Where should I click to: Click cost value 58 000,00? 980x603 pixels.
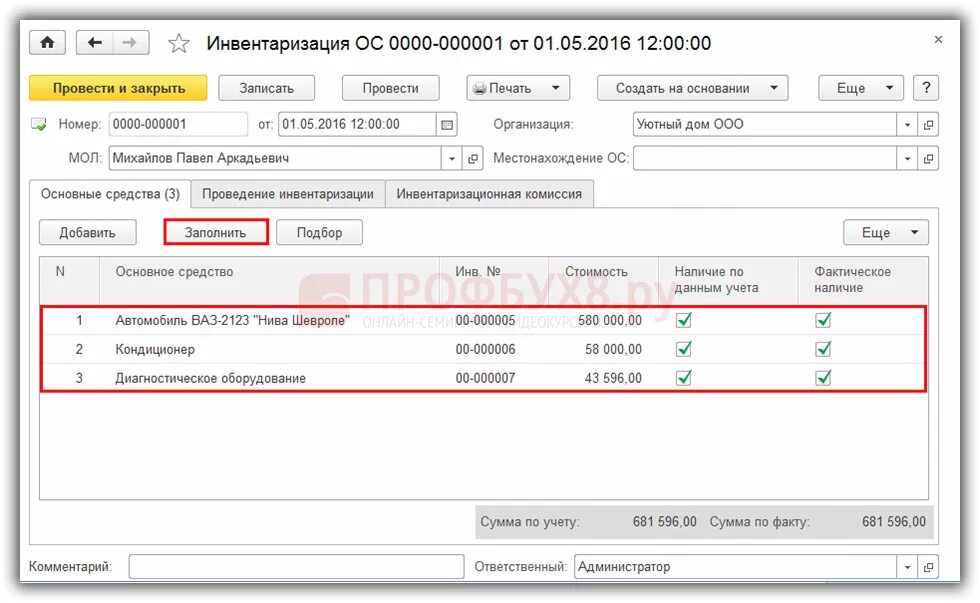coord(613,349)
